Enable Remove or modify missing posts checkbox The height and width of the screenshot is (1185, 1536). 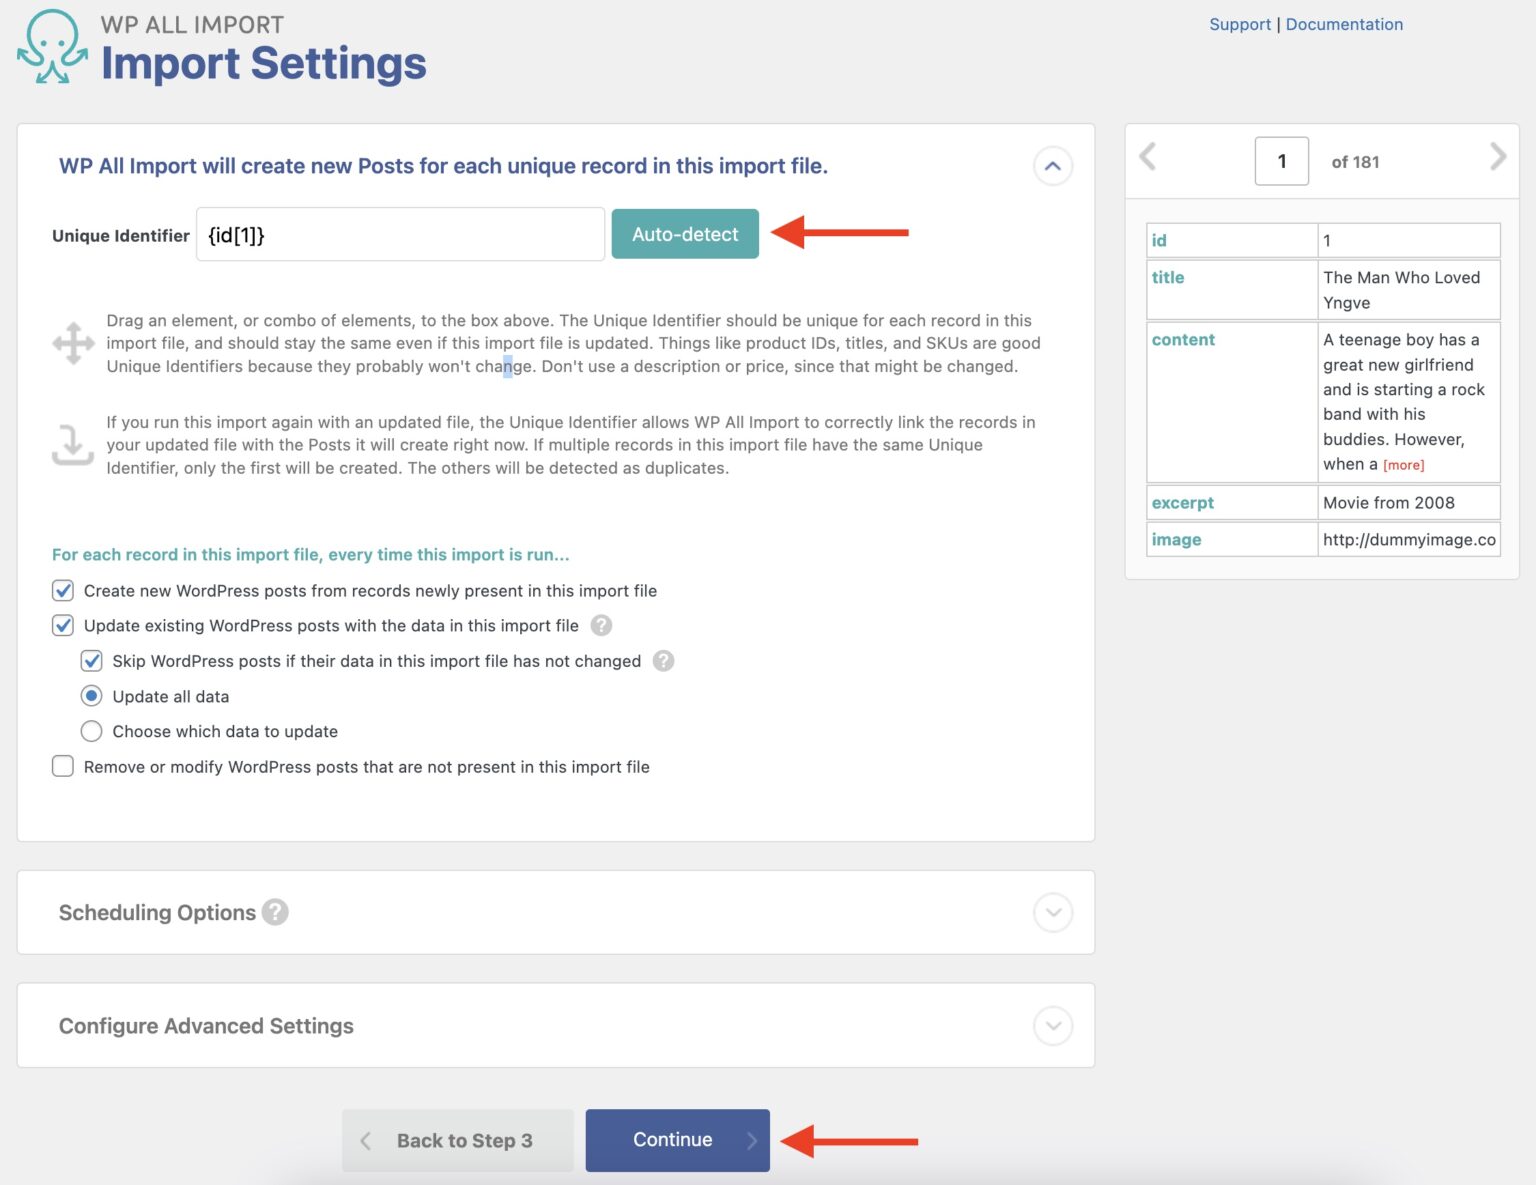pyautogui.click(x=63, y=767)
